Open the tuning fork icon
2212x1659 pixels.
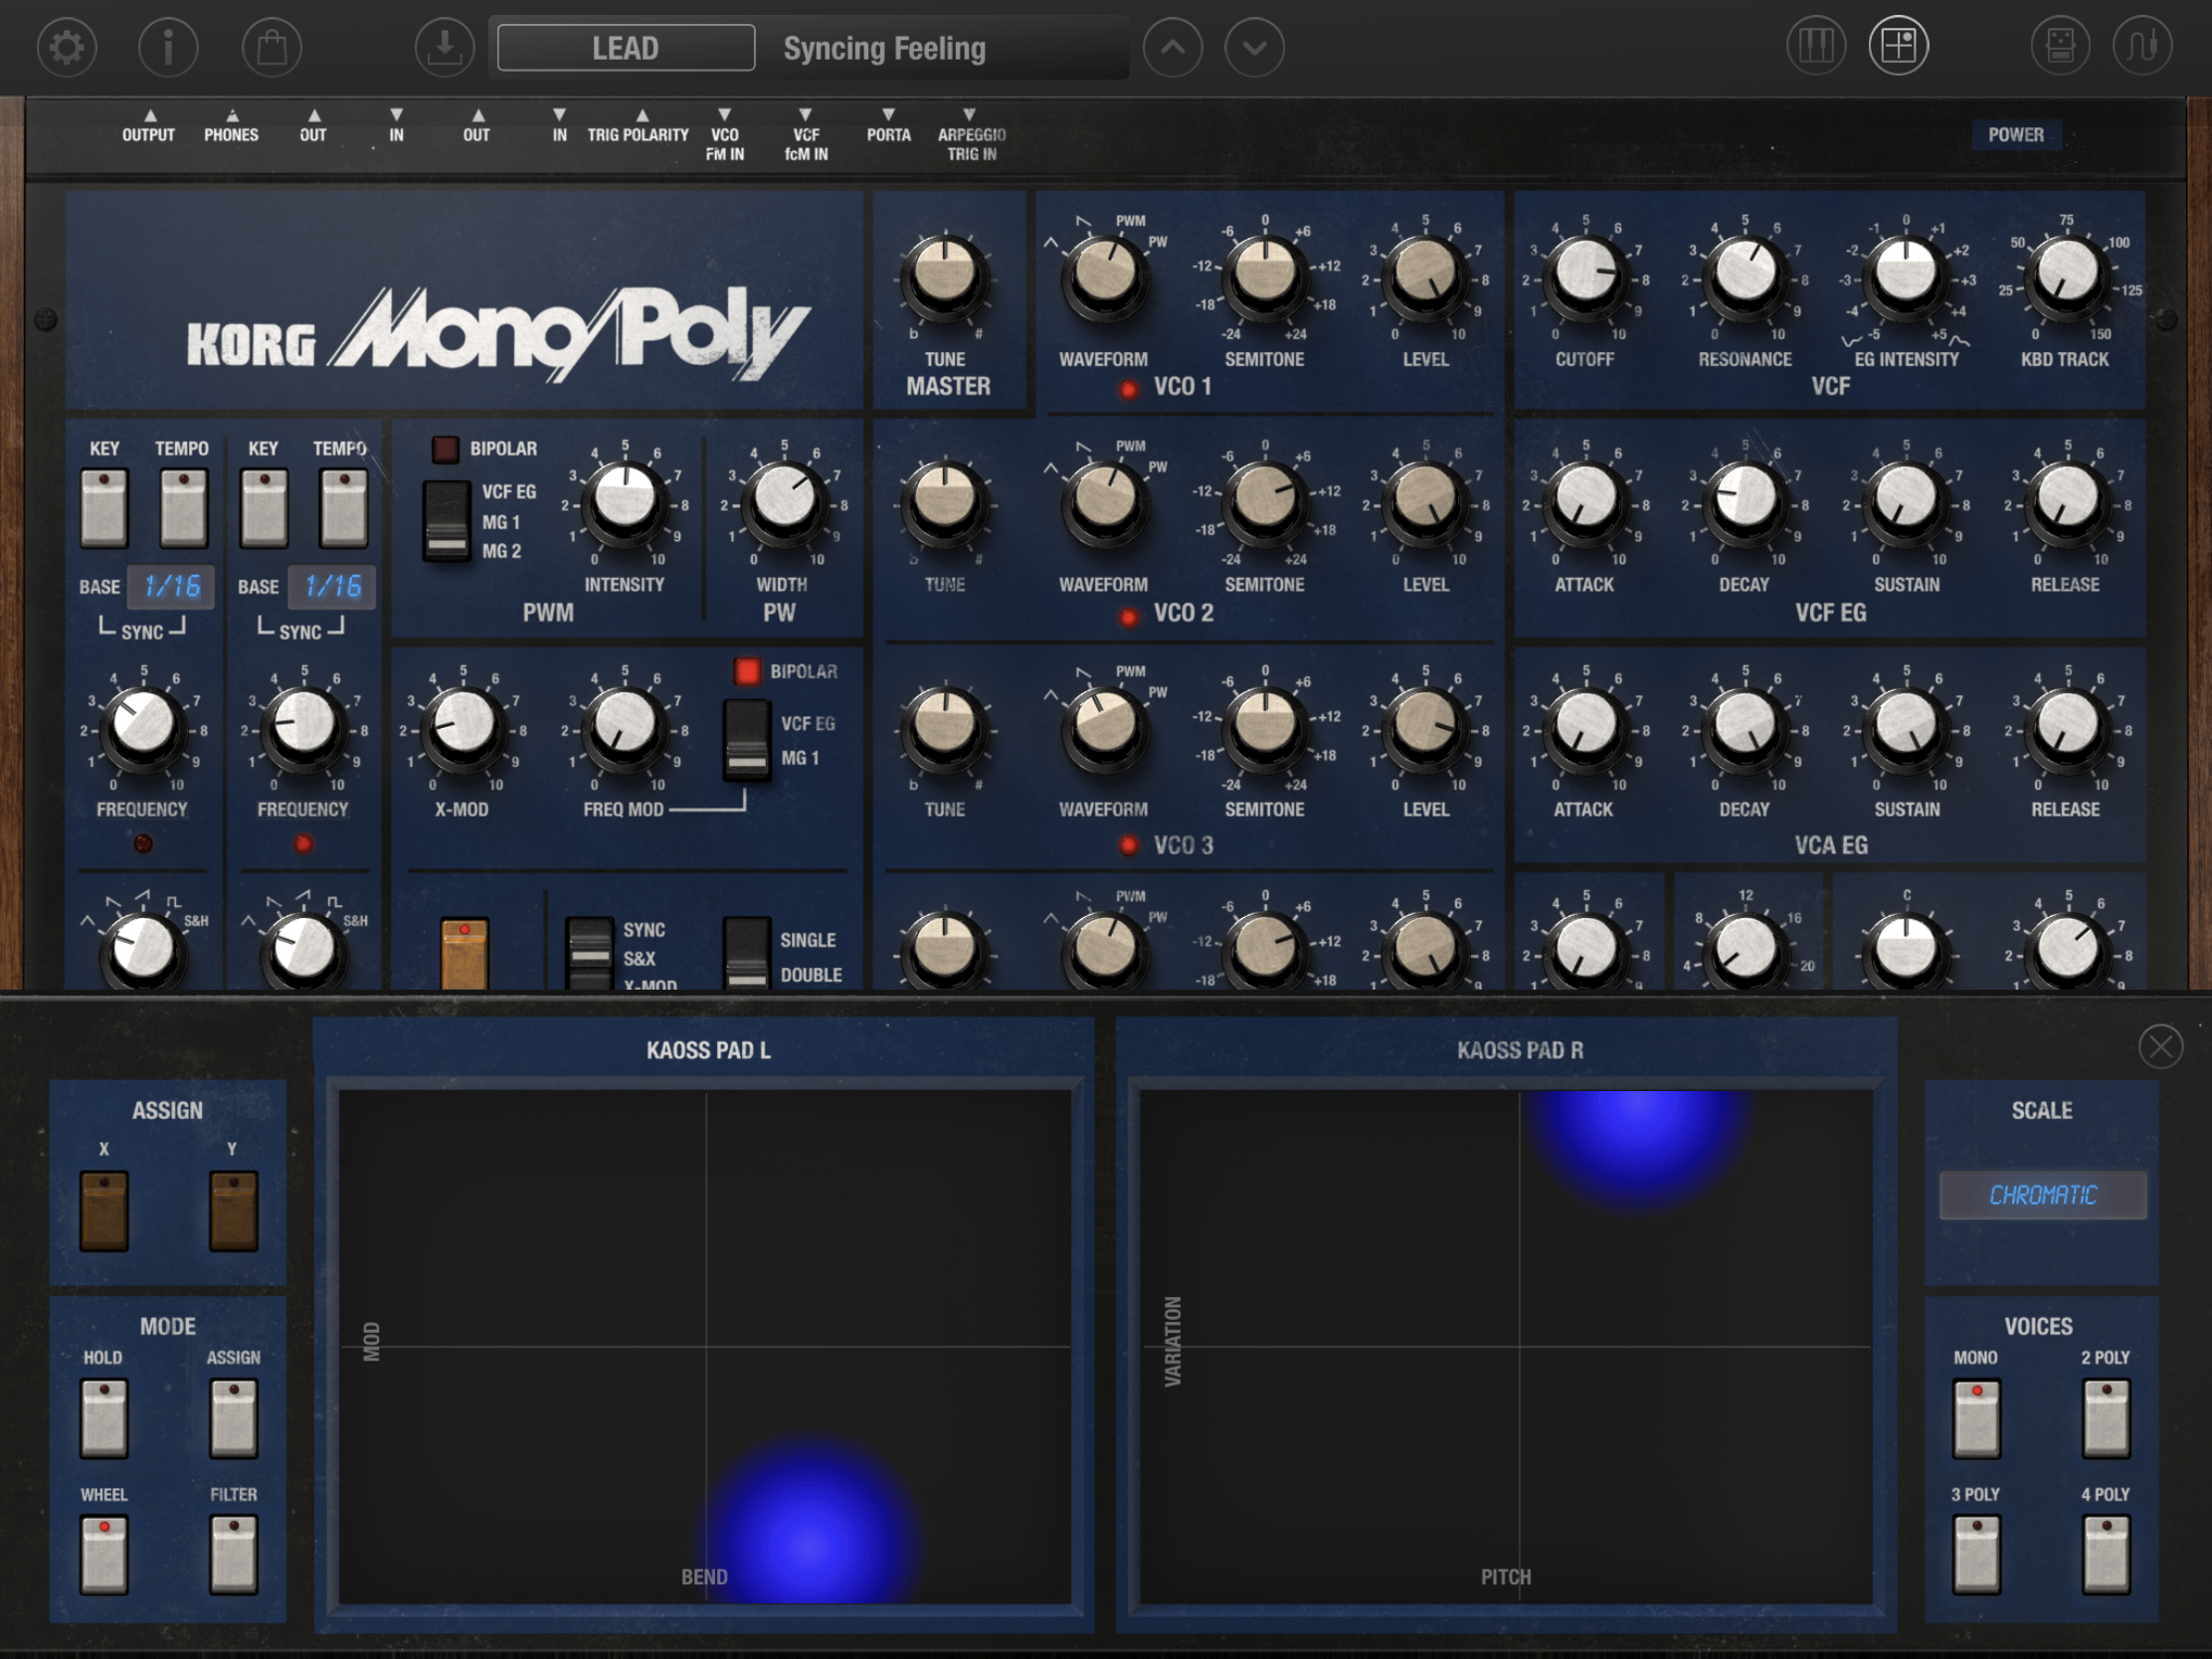(2141, 46)
